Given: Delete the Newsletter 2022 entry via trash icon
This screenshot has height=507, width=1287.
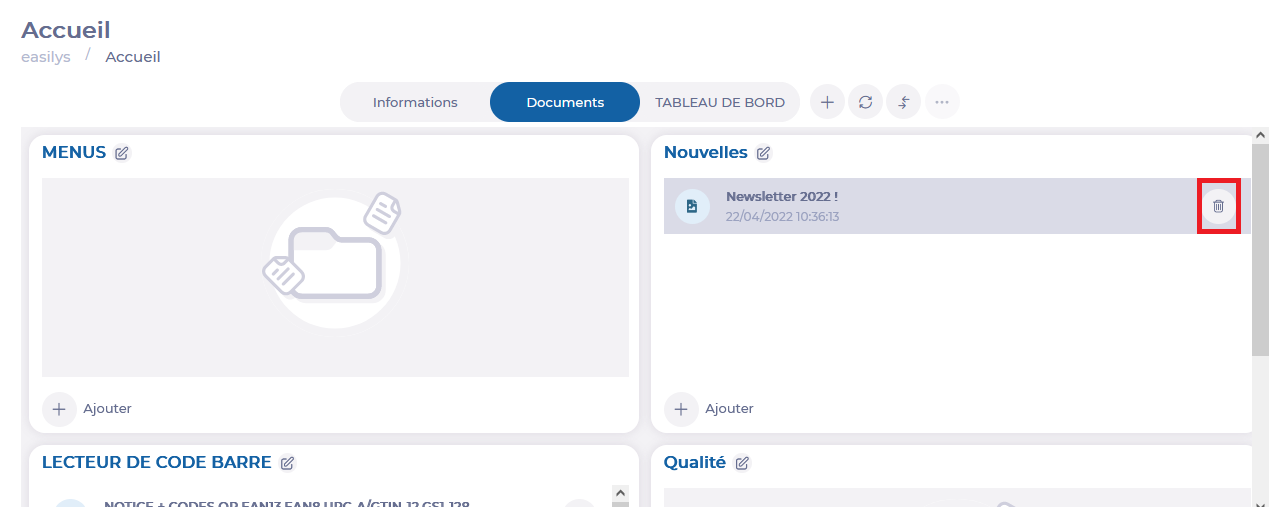Looking at the screenshot, I should point(1218,206).
